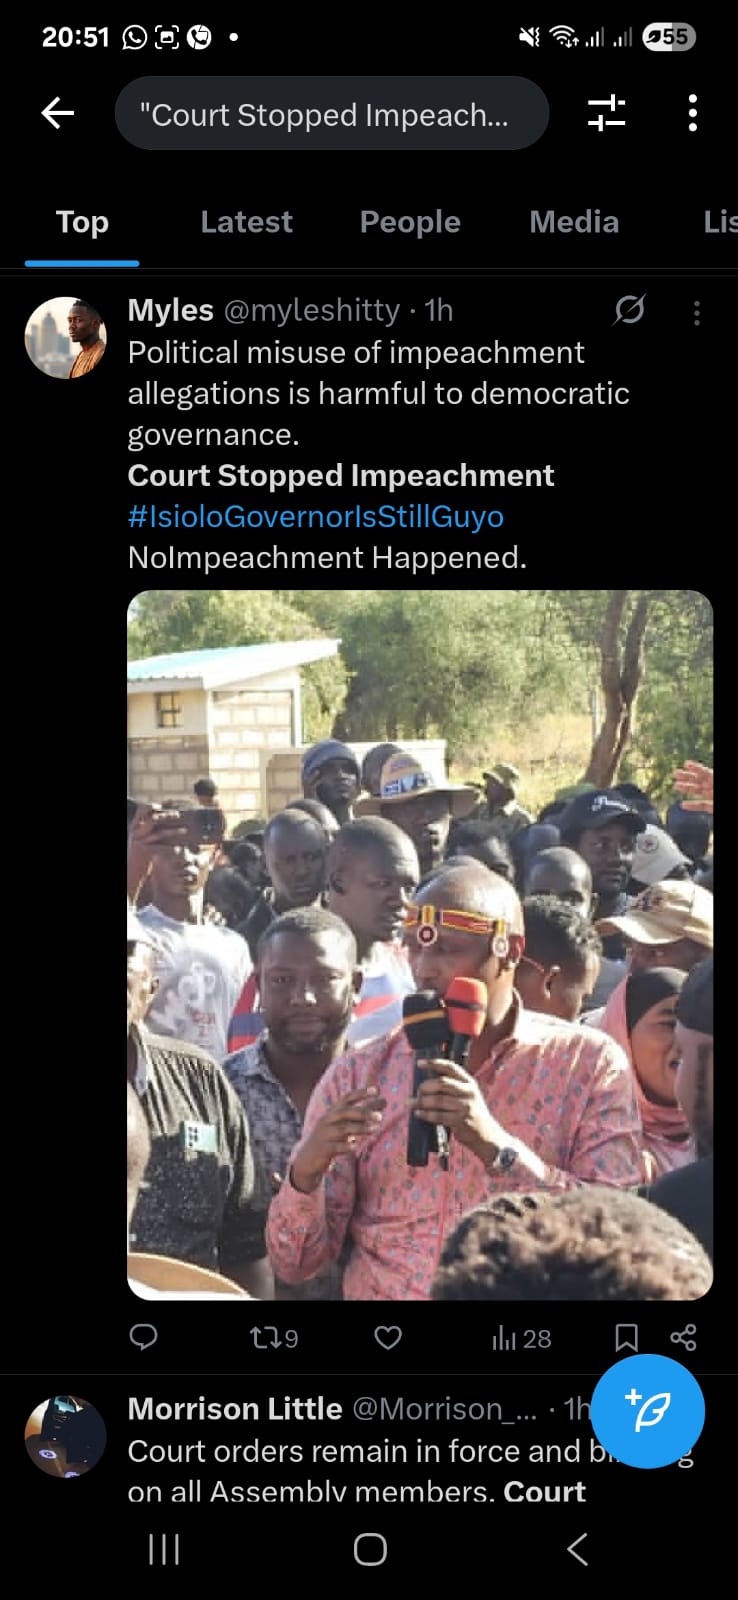Reply to Myles' tweet via comment icon
Screen dimensions: 738x1600
pos(144,1337)
